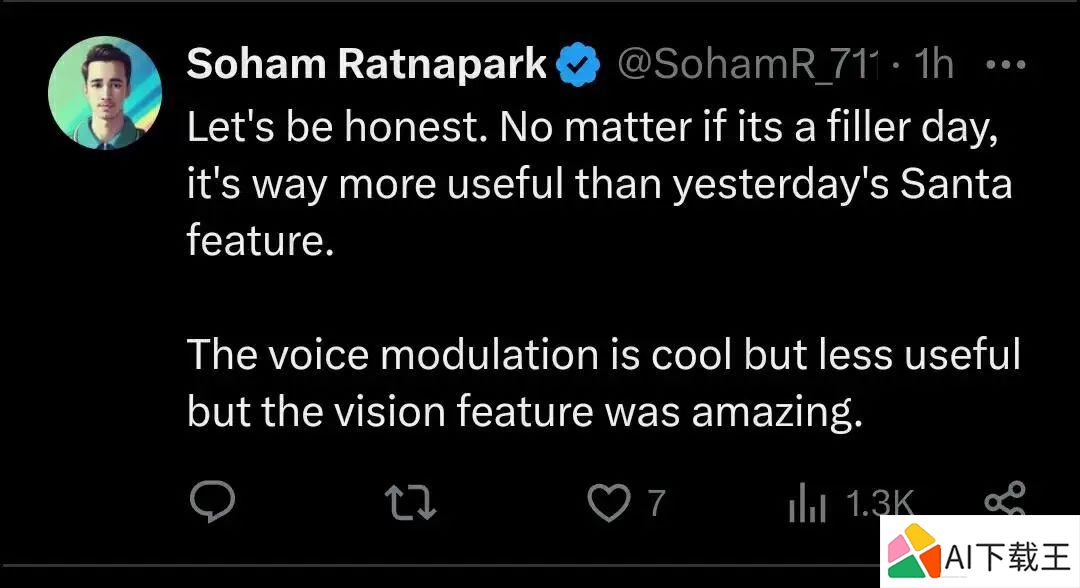This screenshot has height=588, width=1080.
Task: Repost the tweet using the retweet arrows icon
Action: tap(411, 502)
